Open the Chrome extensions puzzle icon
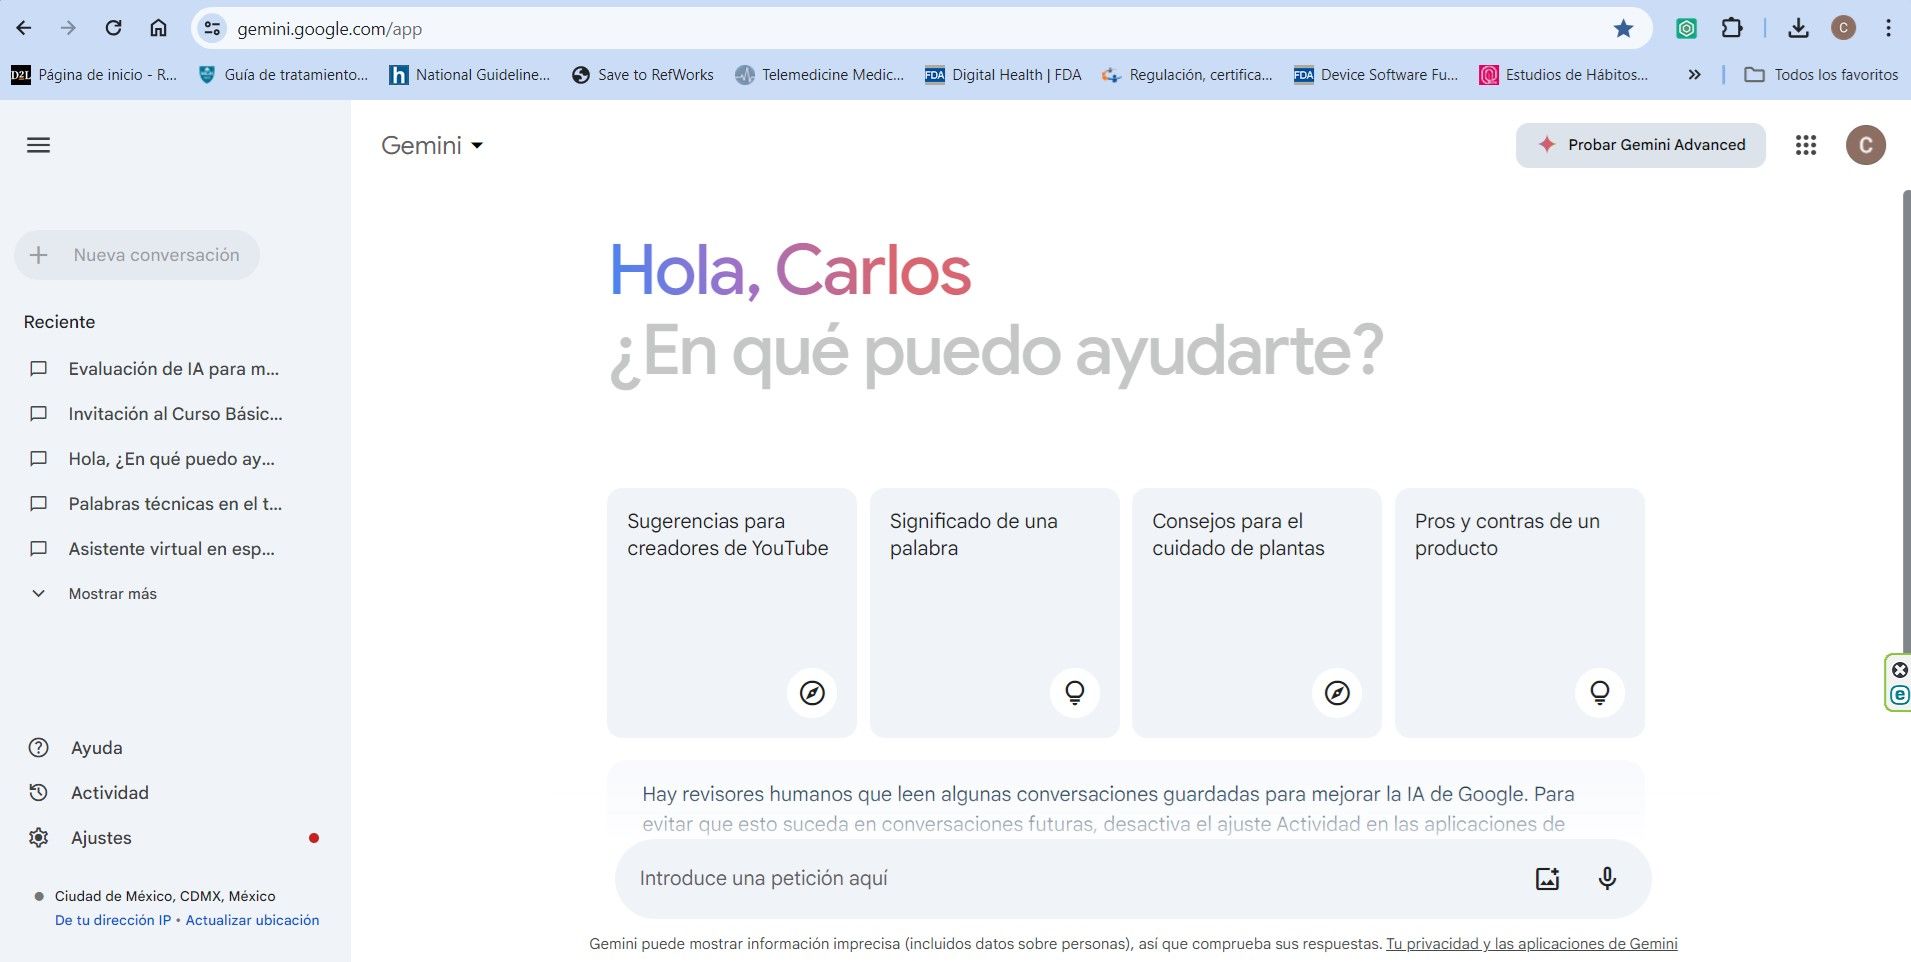This screenshot has height=962, width=1911. [x=1733, y=28]
